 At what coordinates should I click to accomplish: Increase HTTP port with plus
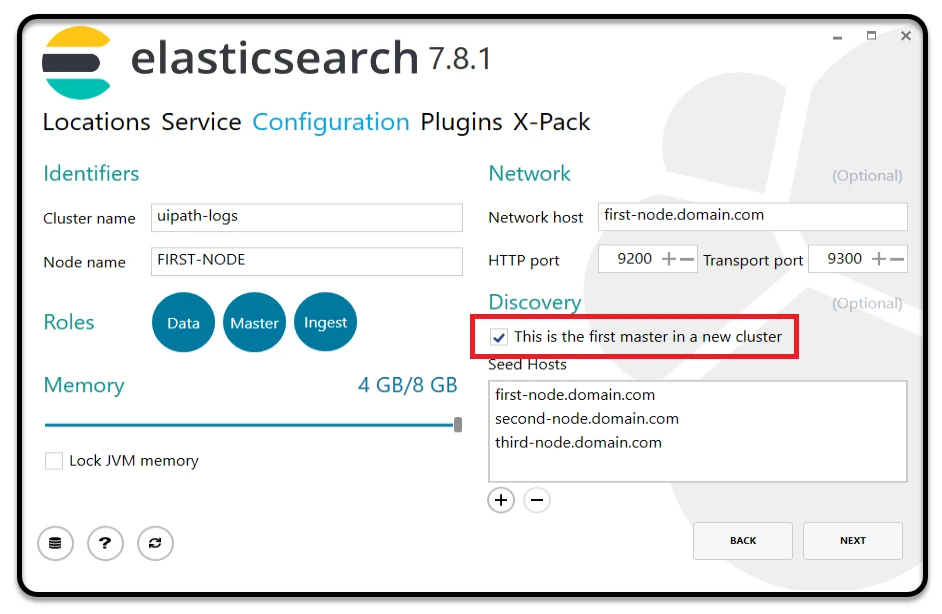click(669, 259)
